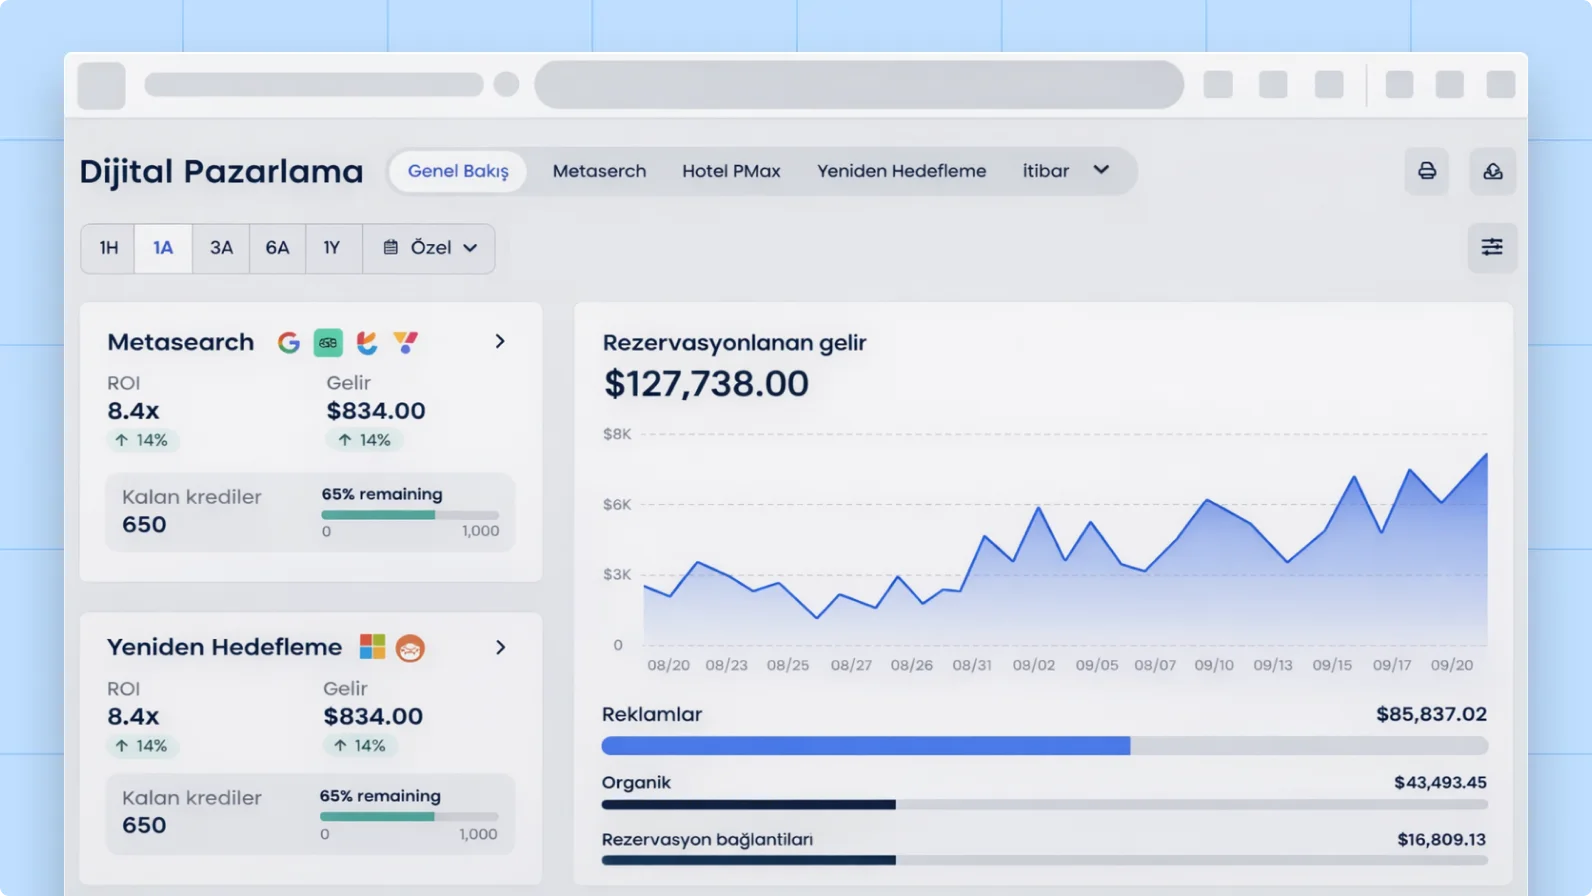Click the red-yellow checkmark logo in Metasearch card
The height and width of the screenshot is (896, 1592).
pyautogui.click(x=405, y=343)
